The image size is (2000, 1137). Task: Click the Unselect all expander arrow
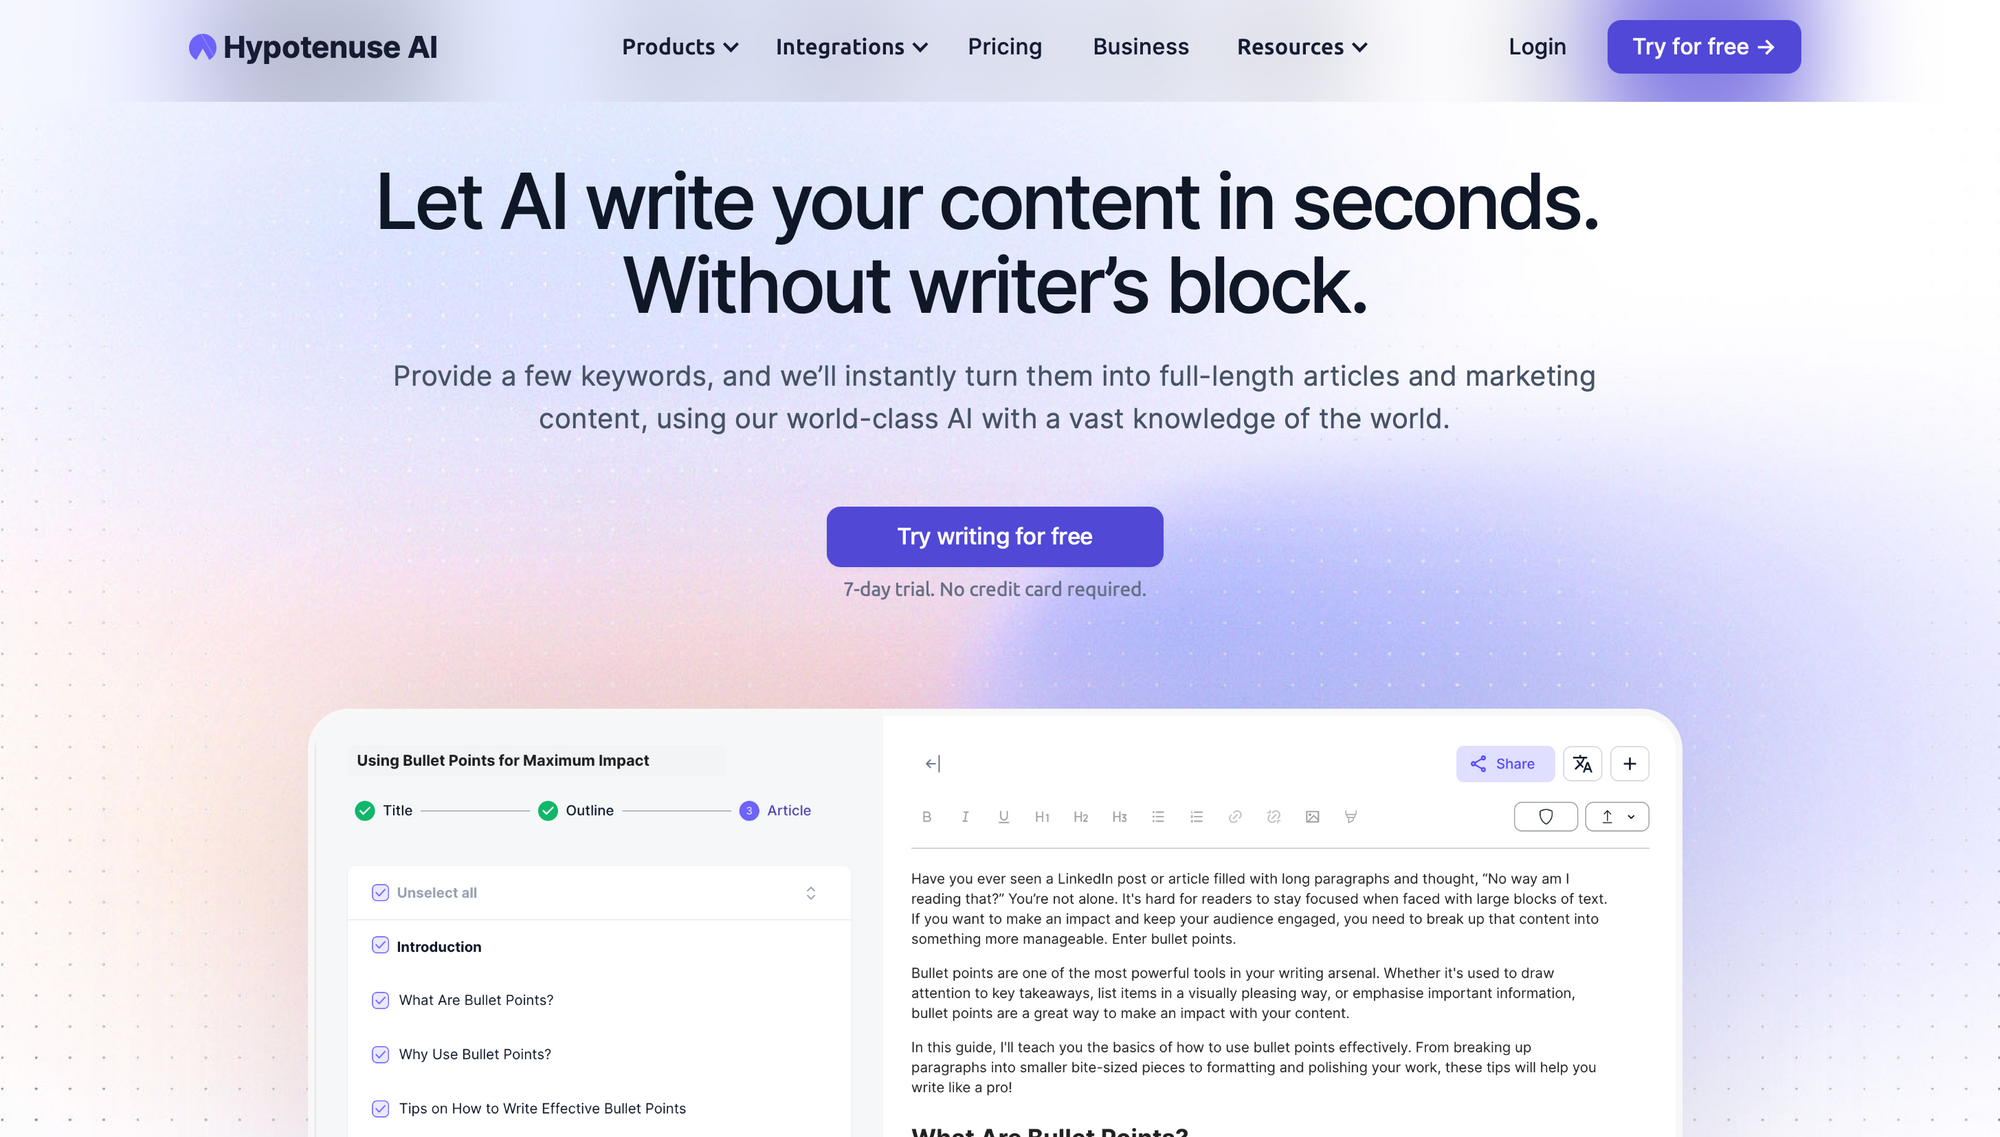pos(812,893)
